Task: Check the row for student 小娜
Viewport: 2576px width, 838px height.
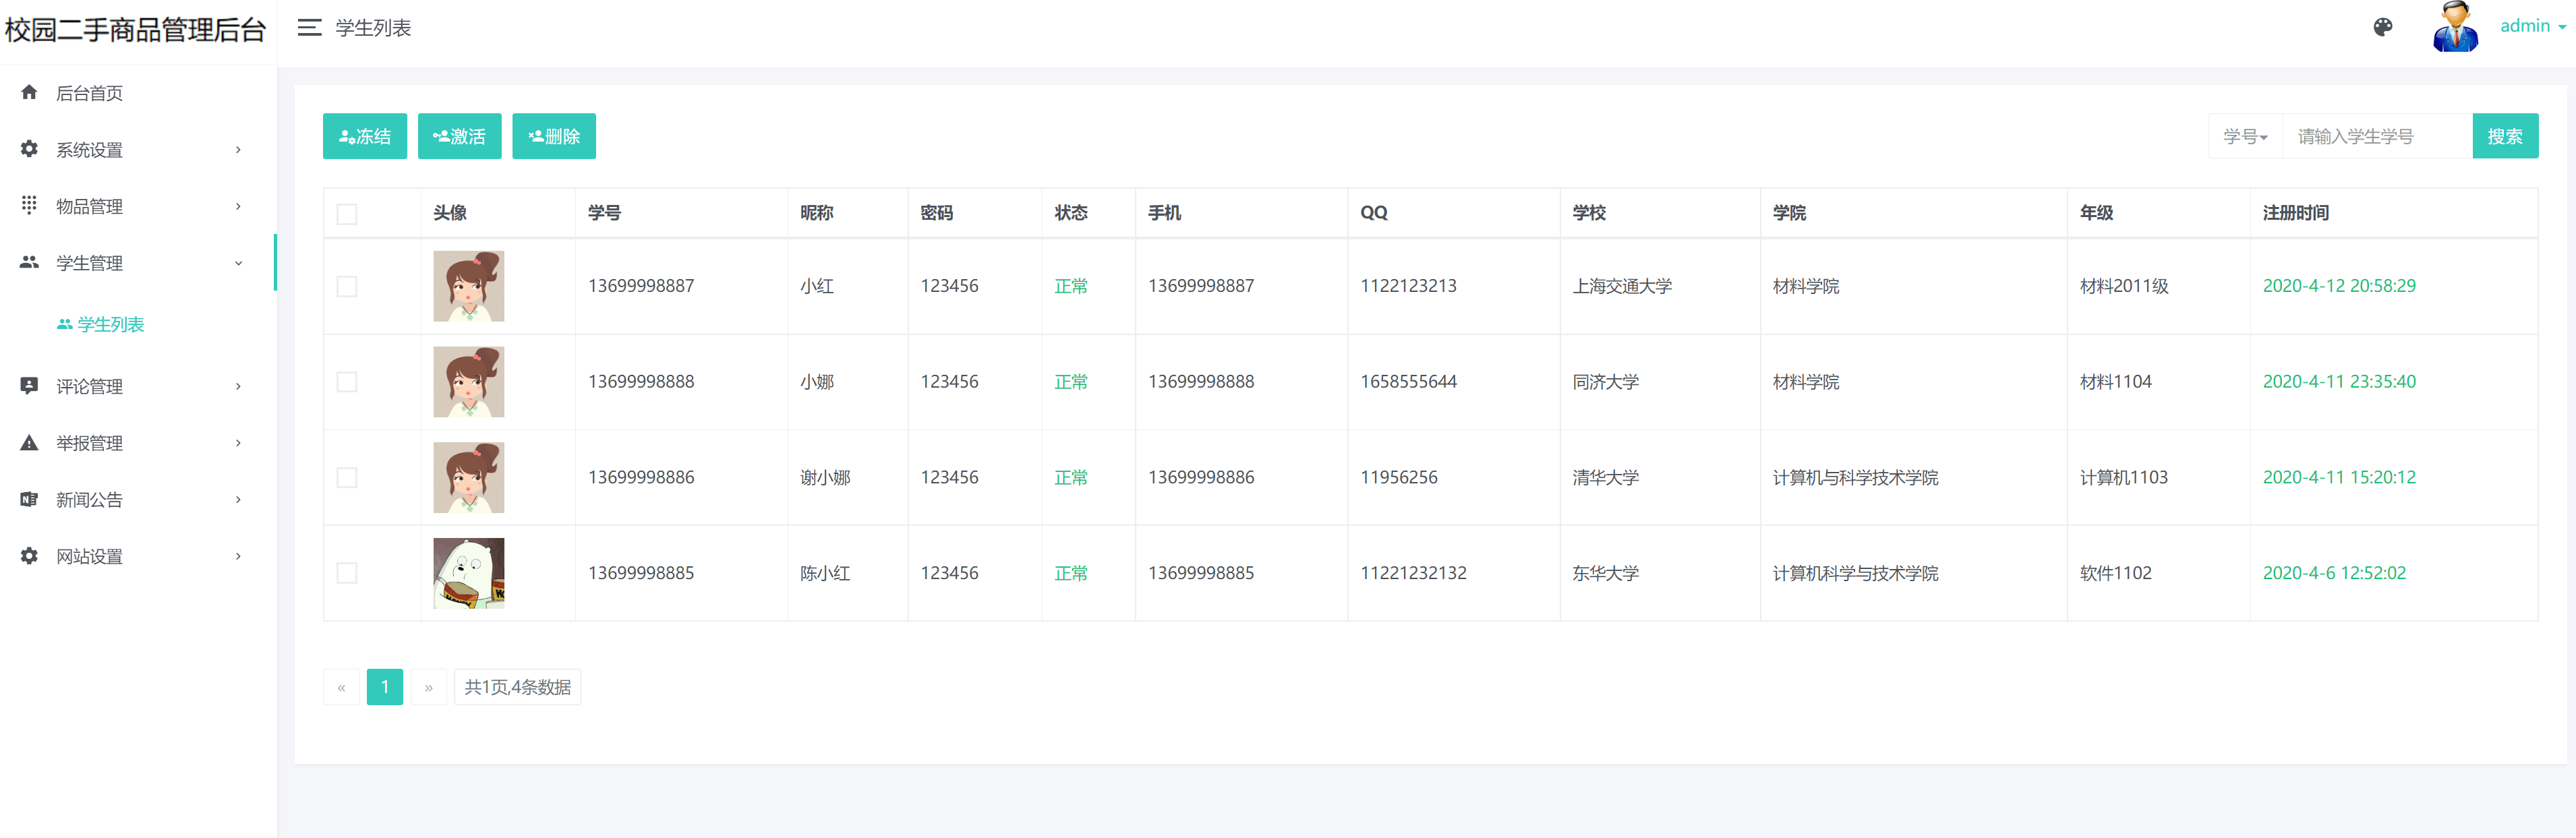Action: pos(347,382)
